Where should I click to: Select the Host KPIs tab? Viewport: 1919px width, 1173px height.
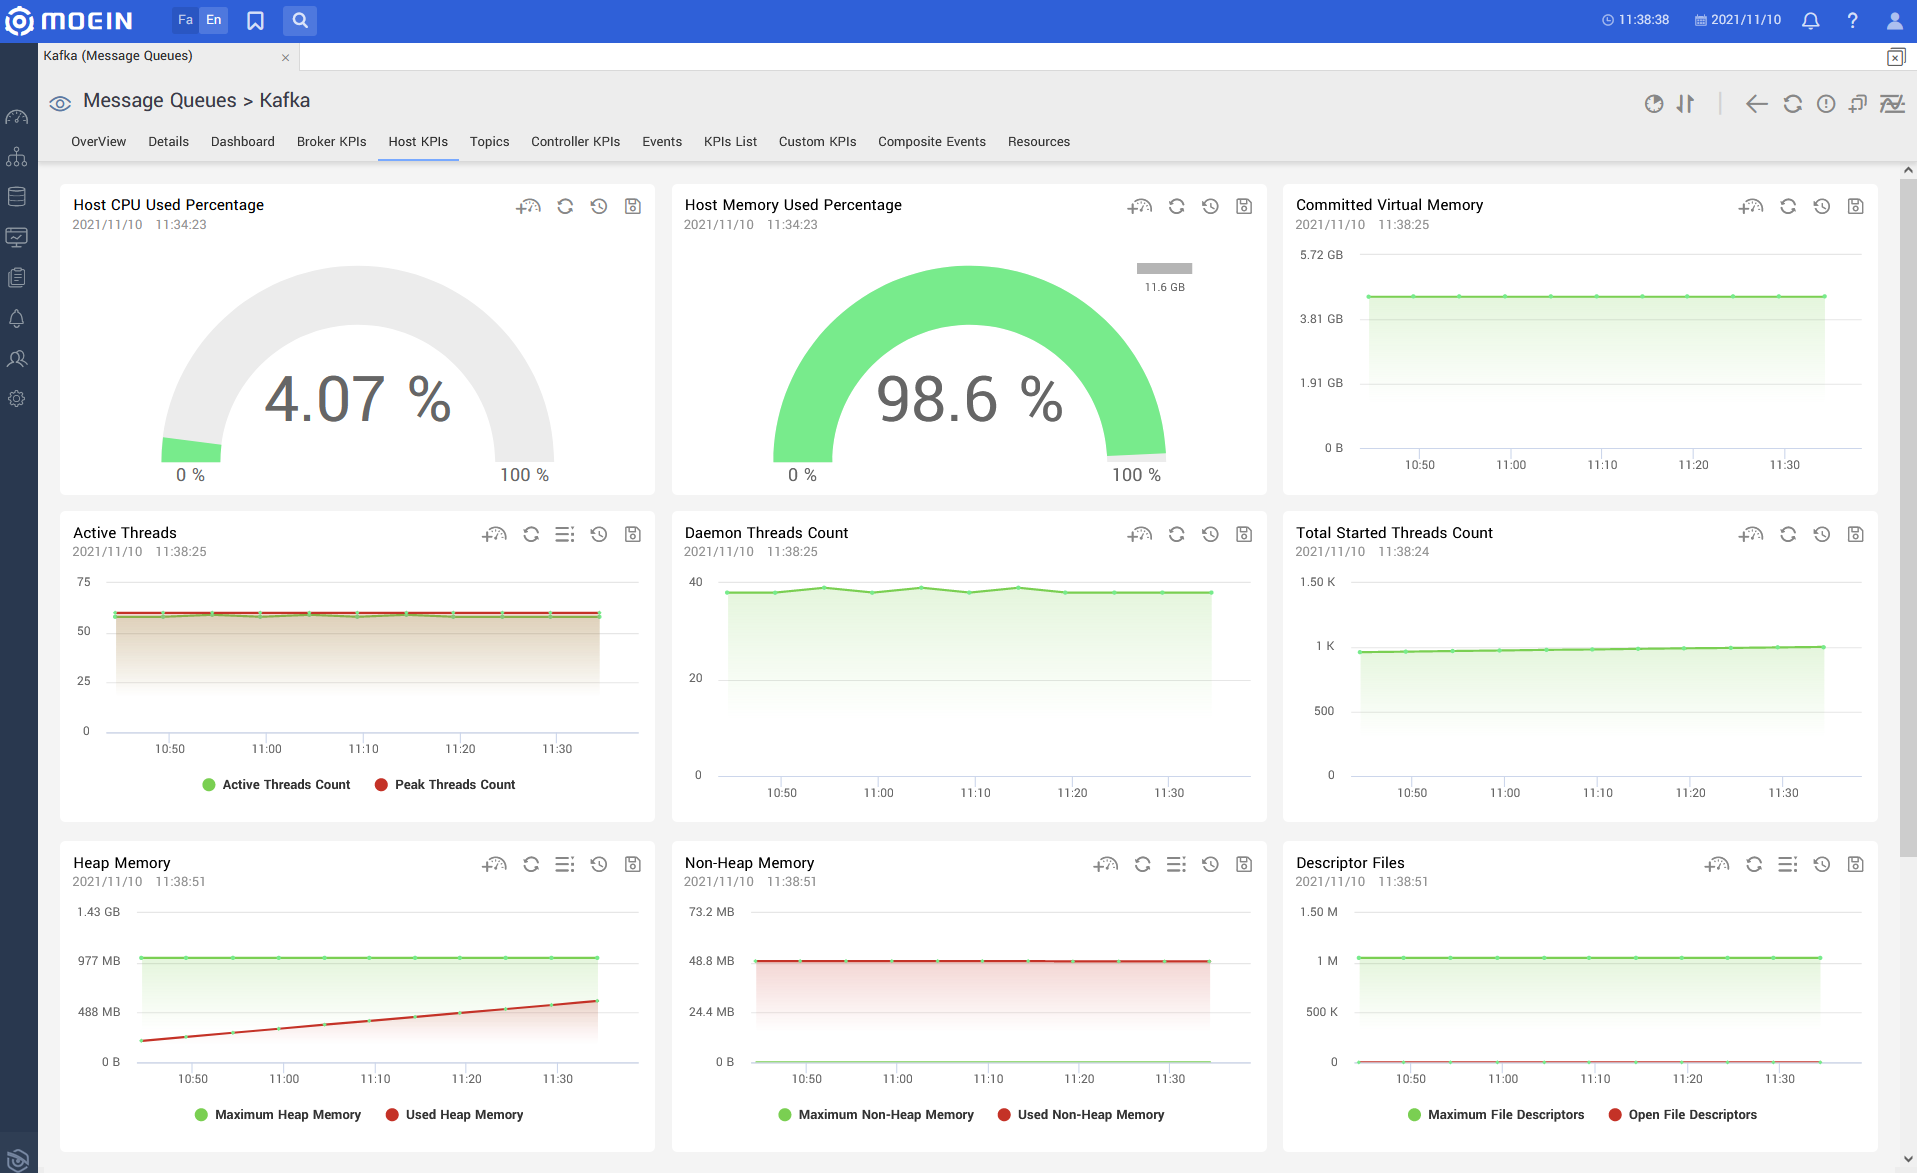click(418, 142)
